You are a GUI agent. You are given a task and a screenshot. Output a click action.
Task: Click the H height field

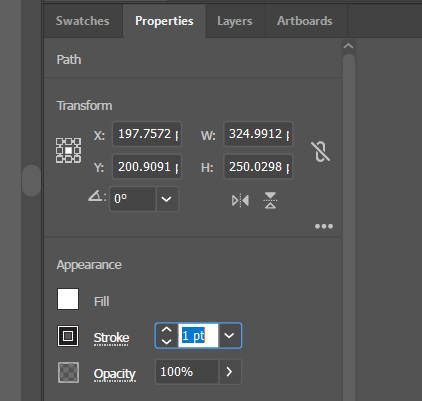[258, 167]
